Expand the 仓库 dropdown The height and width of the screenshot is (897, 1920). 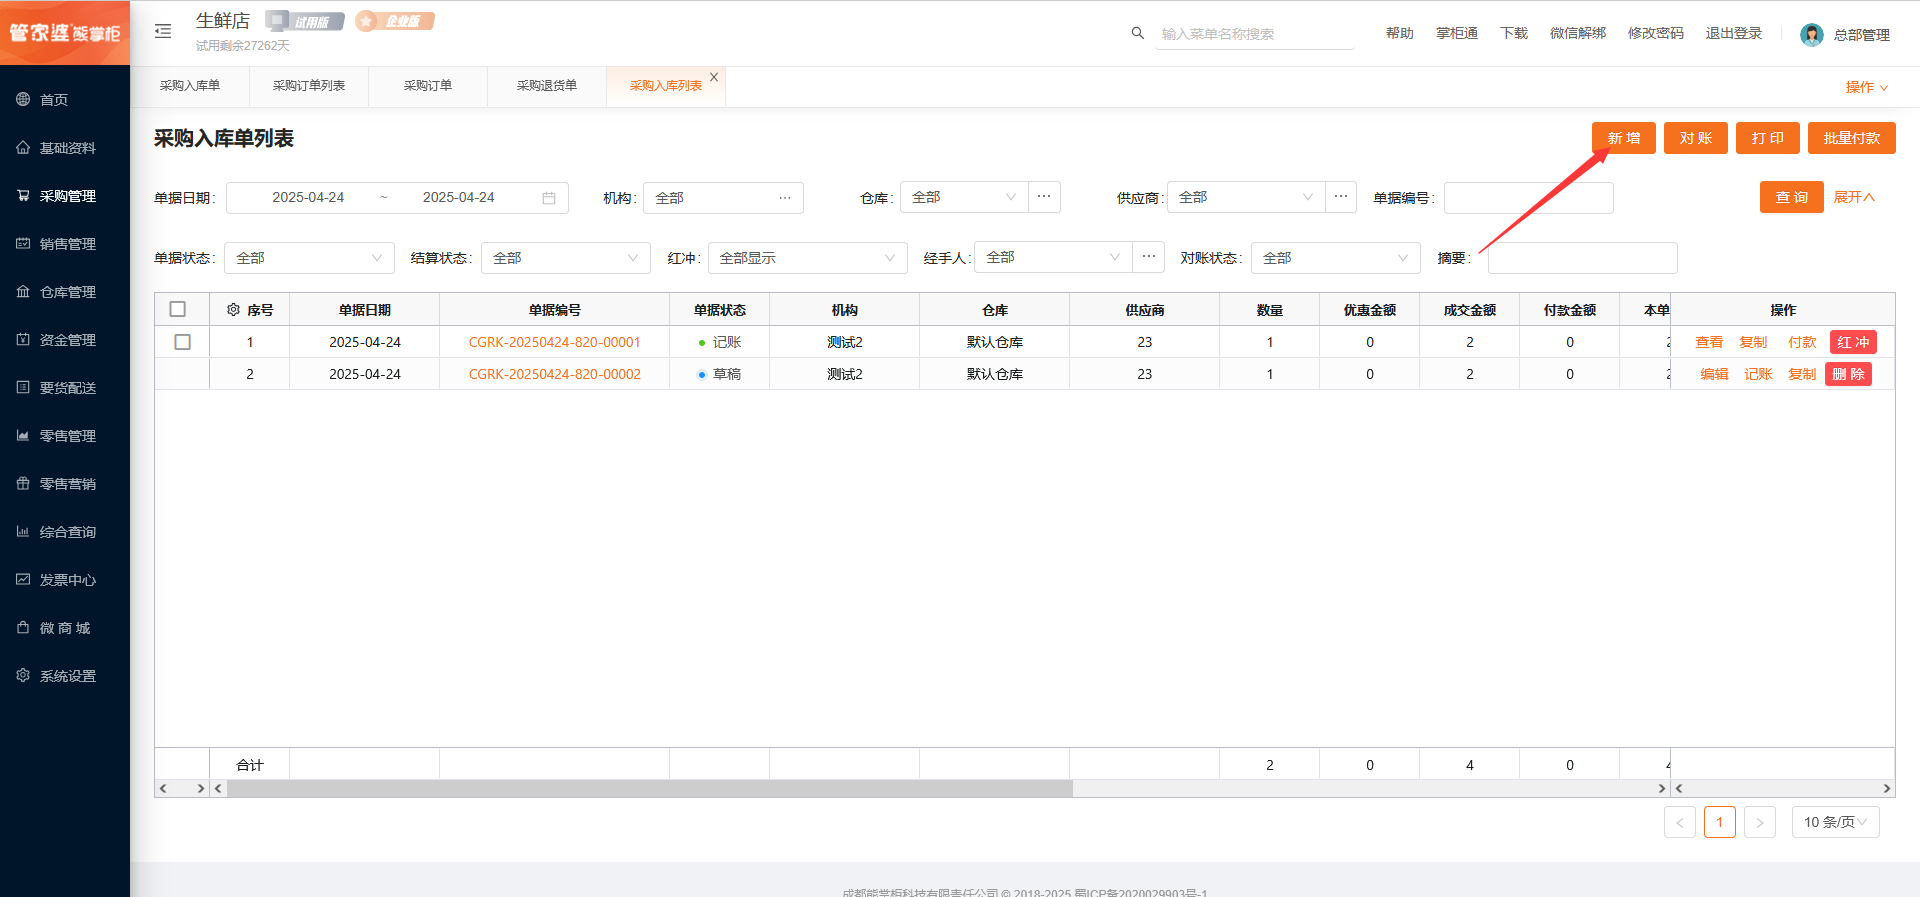pos(964,197)
